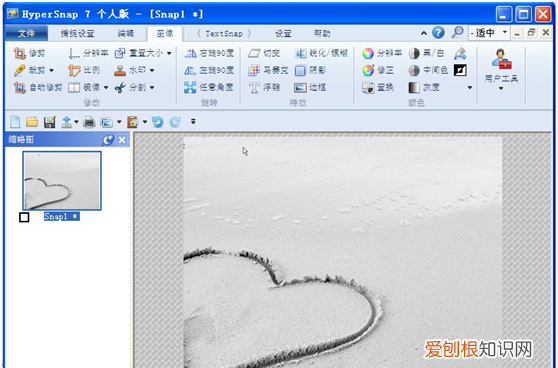Click the 分割 scissors icon
Viewport: 558px width, 368px height.
pos(120,87)
